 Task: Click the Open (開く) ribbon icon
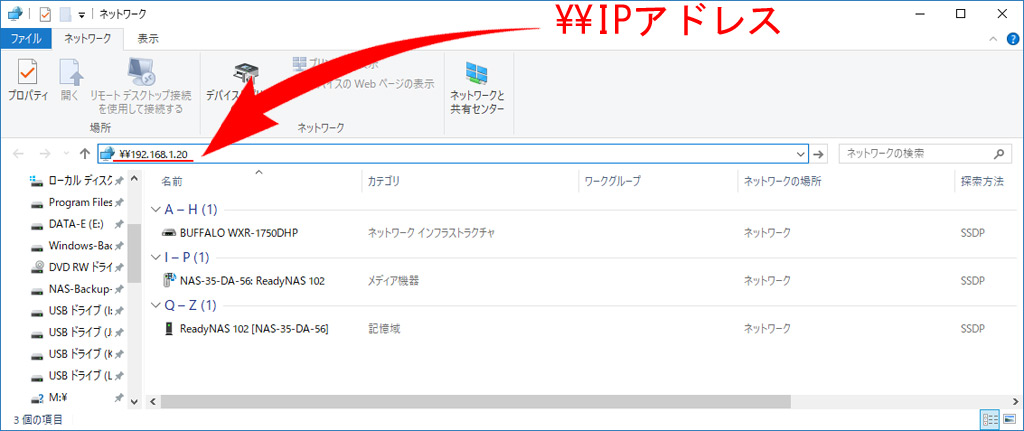point(70,80)
